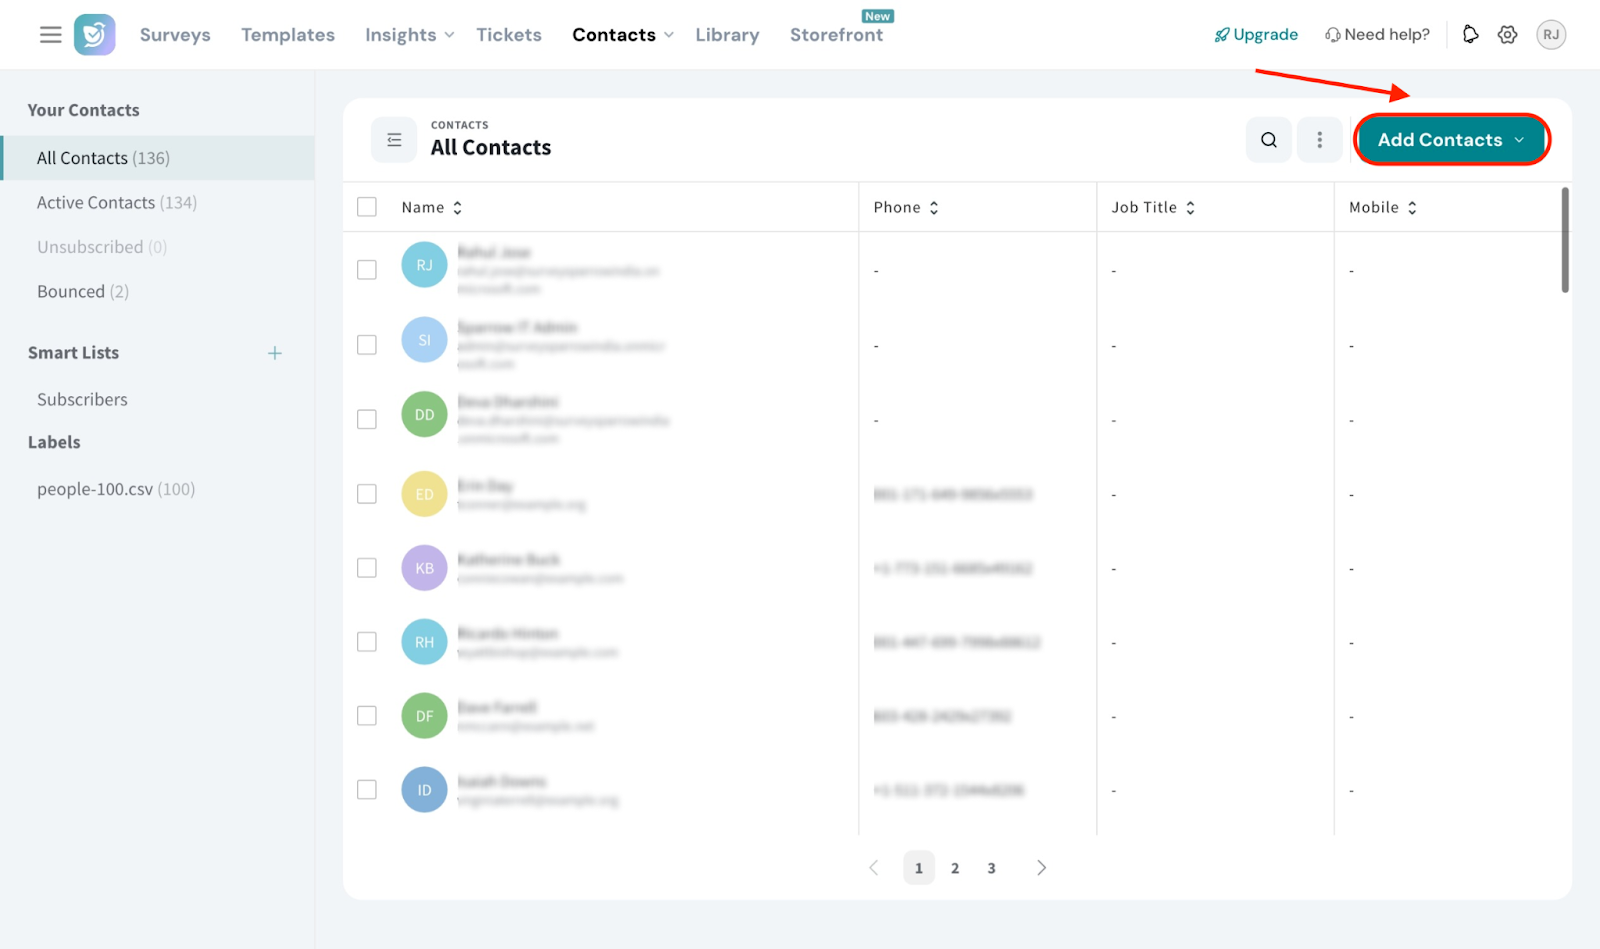Open the settings gear icon
Screen dimensions: 1600x949
point(1507,35)
